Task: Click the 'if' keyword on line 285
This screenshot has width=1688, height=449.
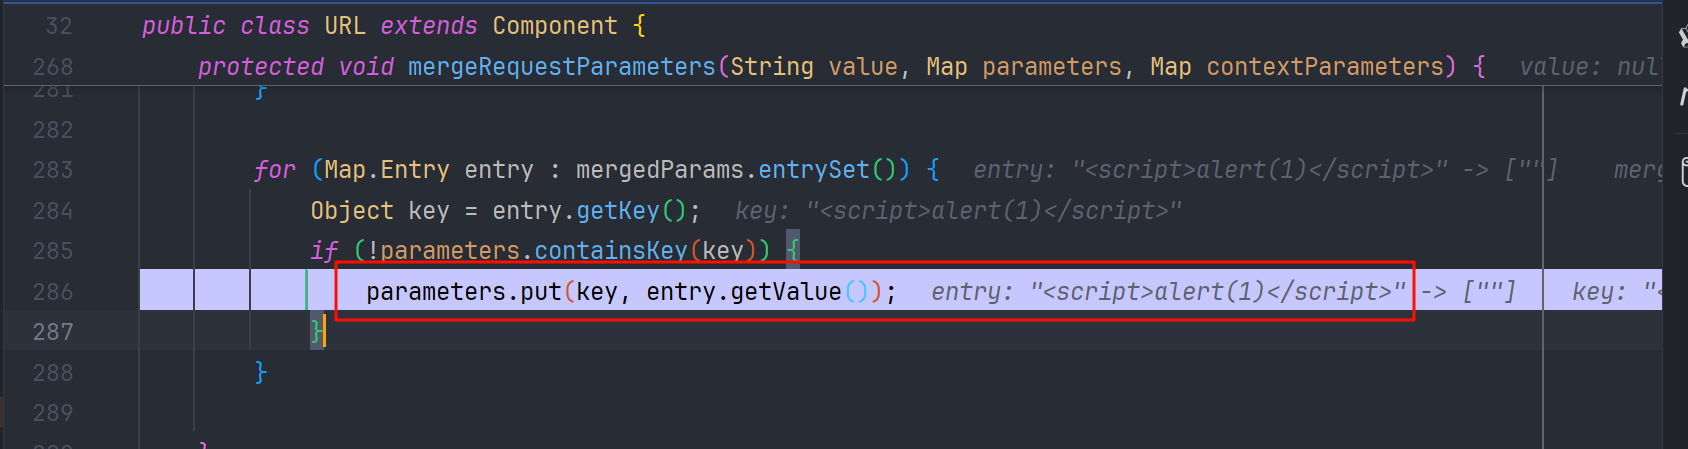Action: (x=324, y=250)
